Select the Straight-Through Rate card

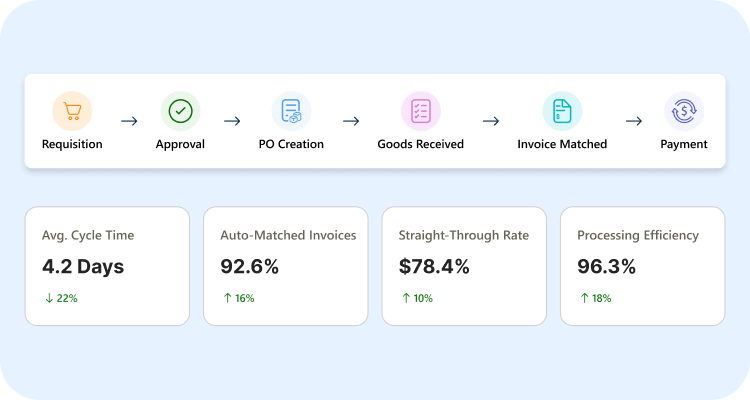coord(464,266)
